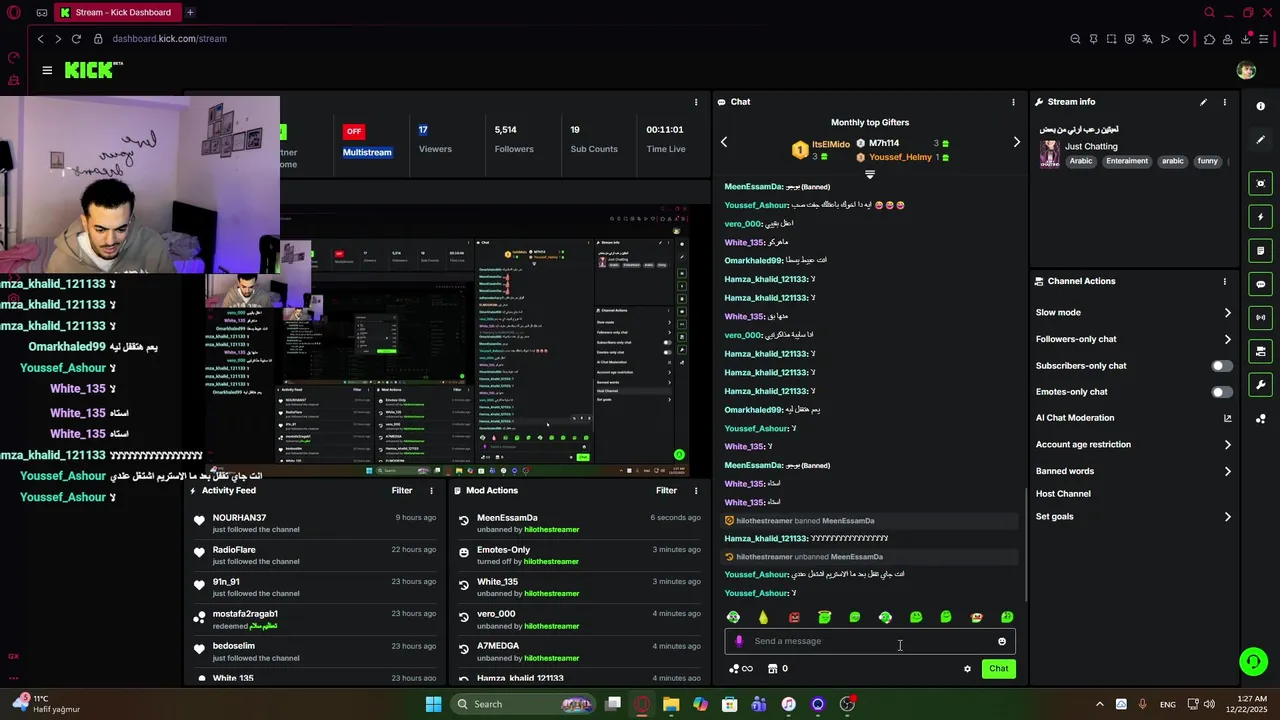Viewport: 1280px width, 720px height.
Task: Open Channel Actions panel options menu
Action: [x=1224, y=281]
